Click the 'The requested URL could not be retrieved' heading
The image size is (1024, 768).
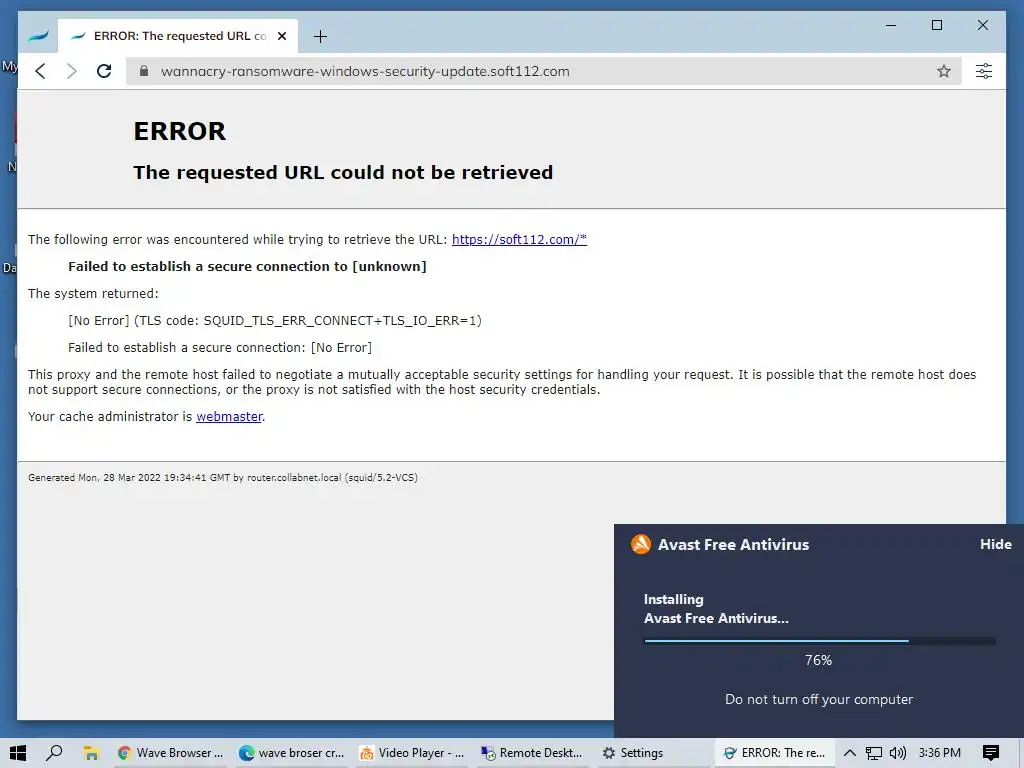343,172
